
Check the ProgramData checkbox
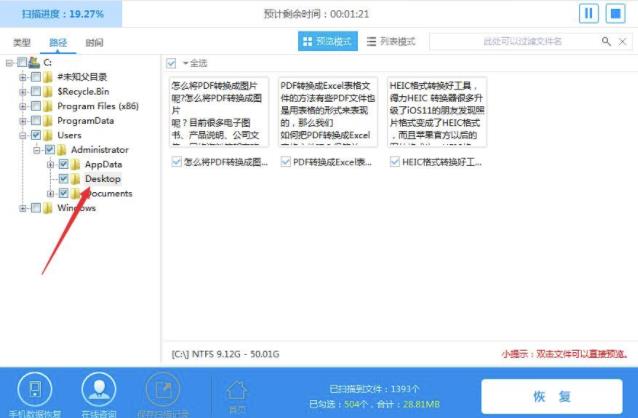coord(36,121)
